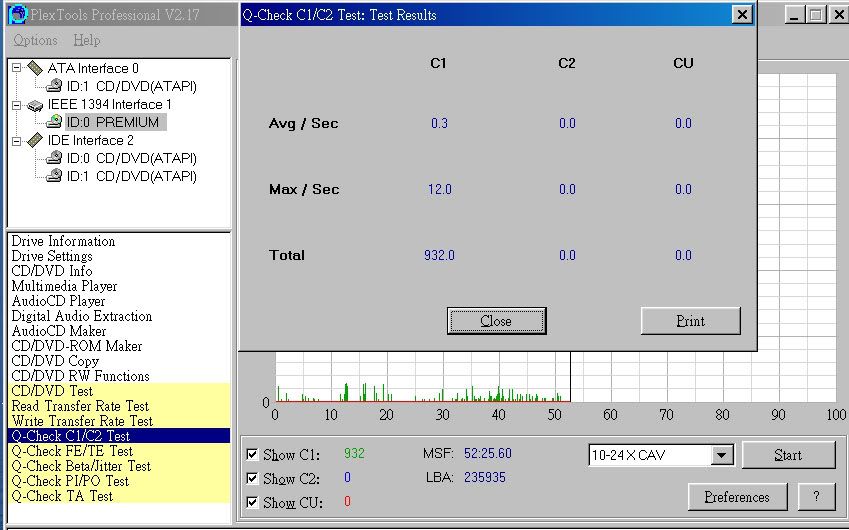Screen dimensions: 849x530
Task: Toggle the Show C1 checkbox
Action: [252, 454]
